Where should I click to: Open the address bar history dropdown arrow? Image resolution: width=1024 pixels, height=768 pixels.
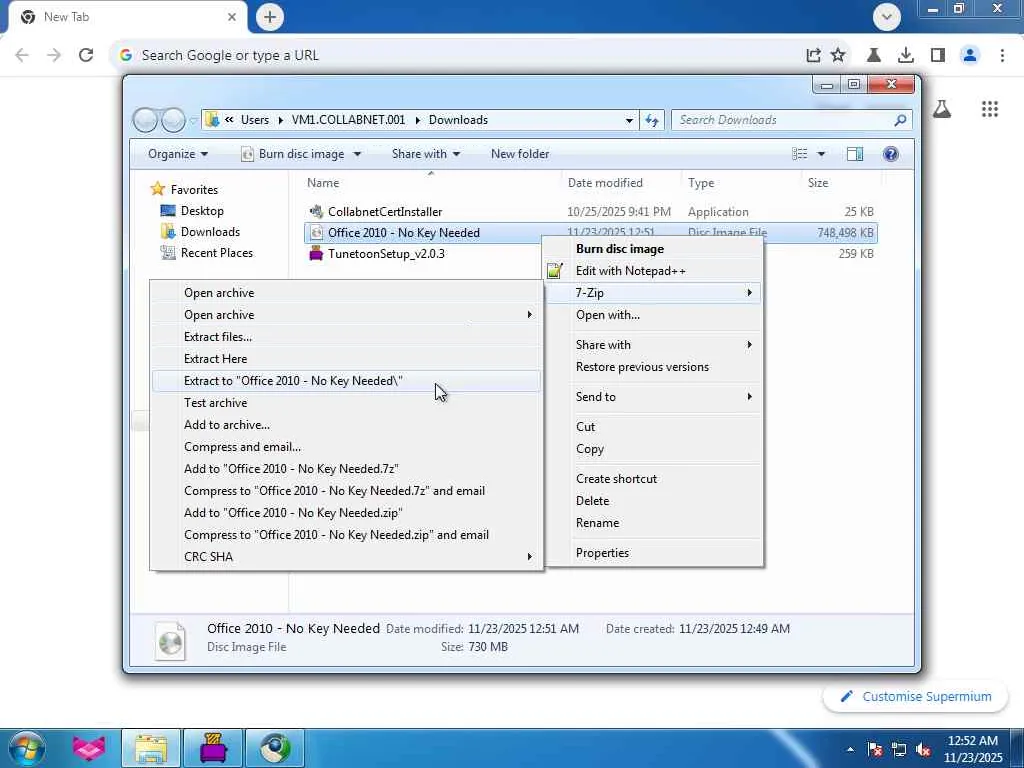[x=629, y=120]
